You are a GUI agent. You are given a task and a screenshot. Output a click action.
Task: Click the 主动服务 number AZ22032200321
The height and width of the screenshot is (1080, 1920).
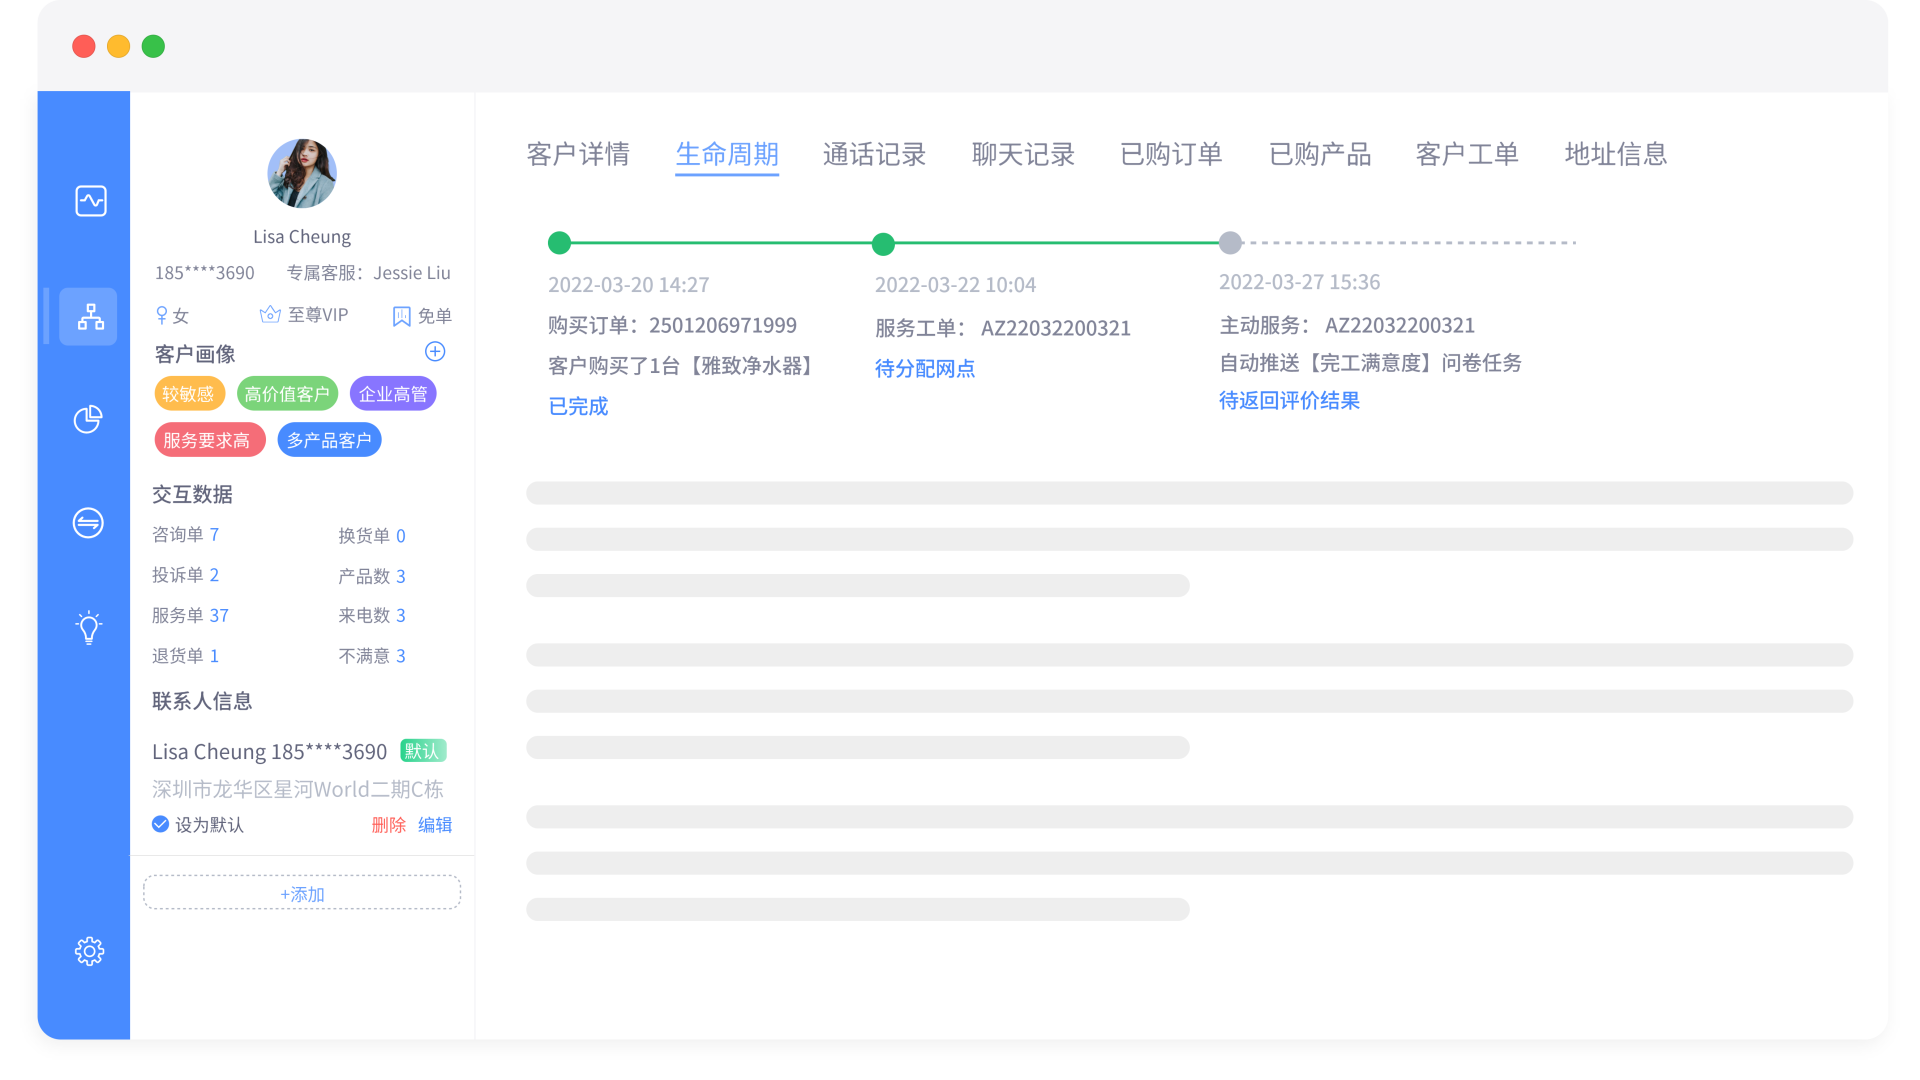point(1400,325)
